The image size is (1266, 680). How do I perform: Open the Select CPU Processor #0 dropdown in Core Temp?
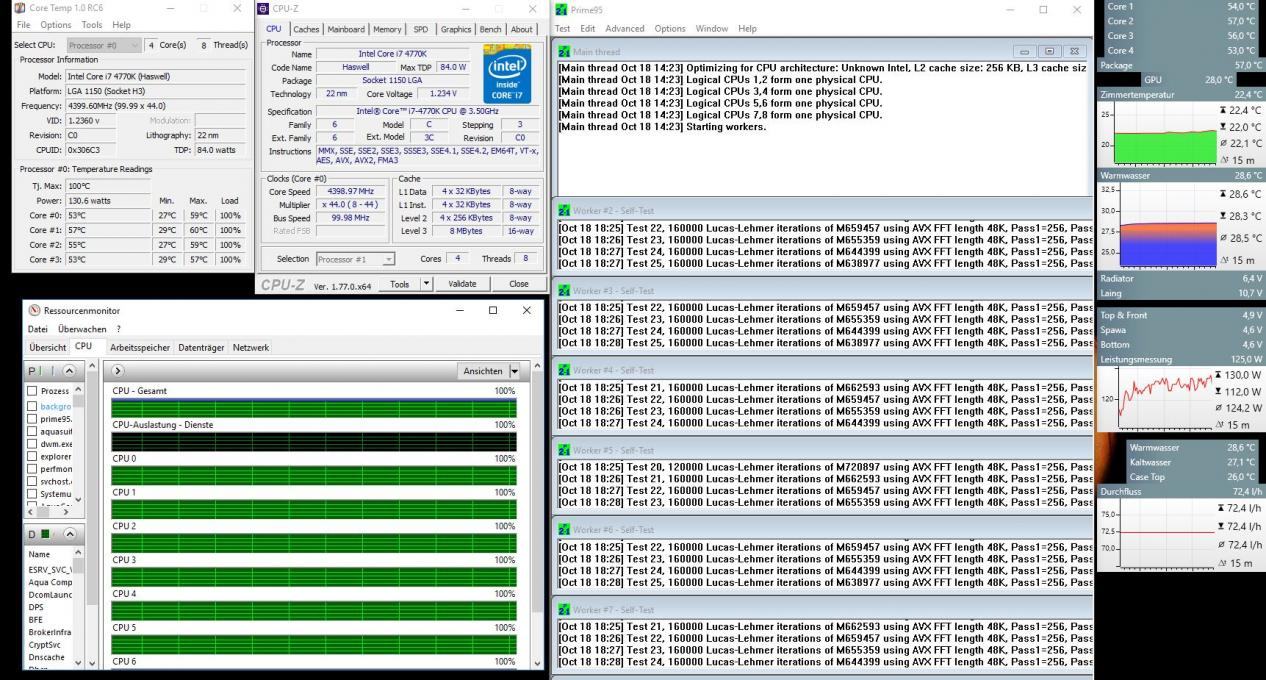click(x=104, y=45)
